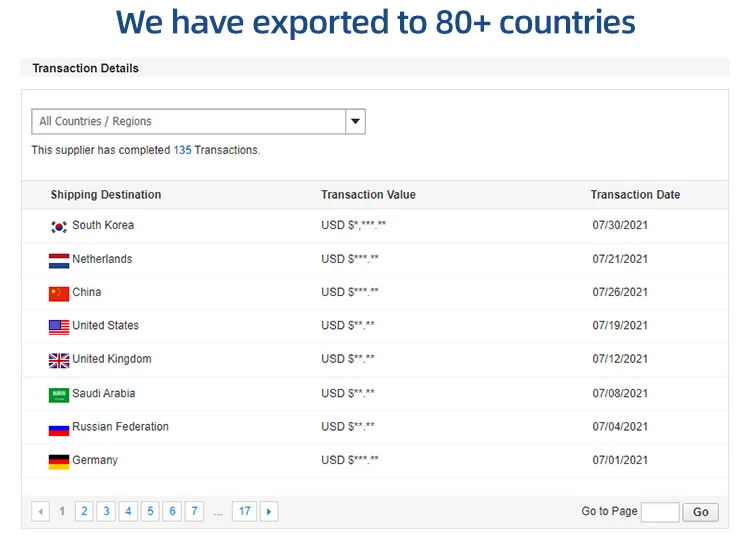Click the Germany flag icon
The width and height of the screenshot is (750, 537).
pyautogui.click(x=59, y=461)
